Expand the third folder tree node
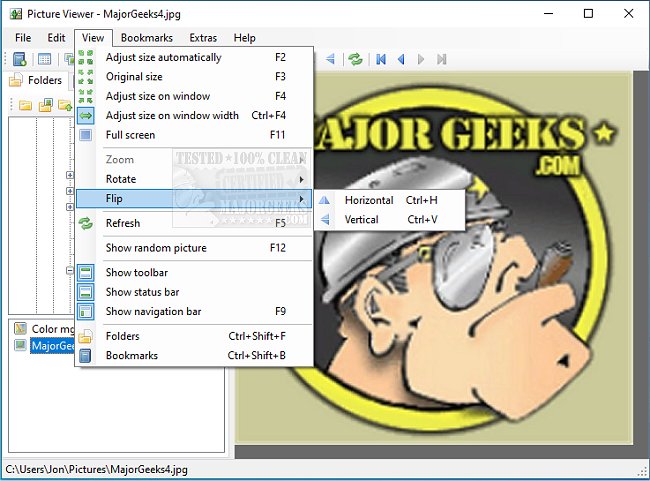 [x=70, y=206]
